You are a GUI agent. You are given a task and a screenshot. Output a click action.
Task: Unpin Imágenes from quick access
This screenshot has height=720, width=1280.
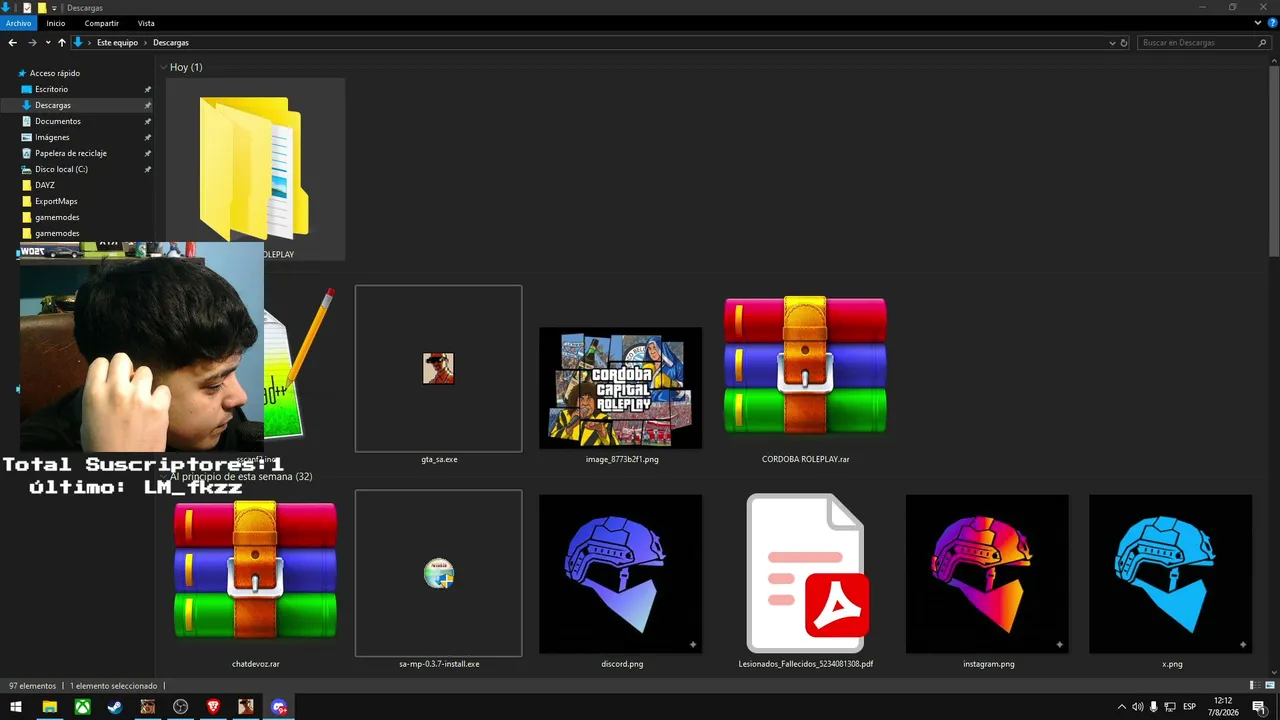148,137
